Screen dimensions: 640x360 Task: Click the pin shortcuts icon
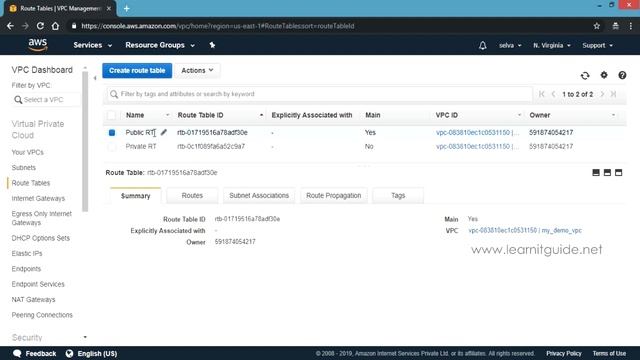(x=212, y=45)
